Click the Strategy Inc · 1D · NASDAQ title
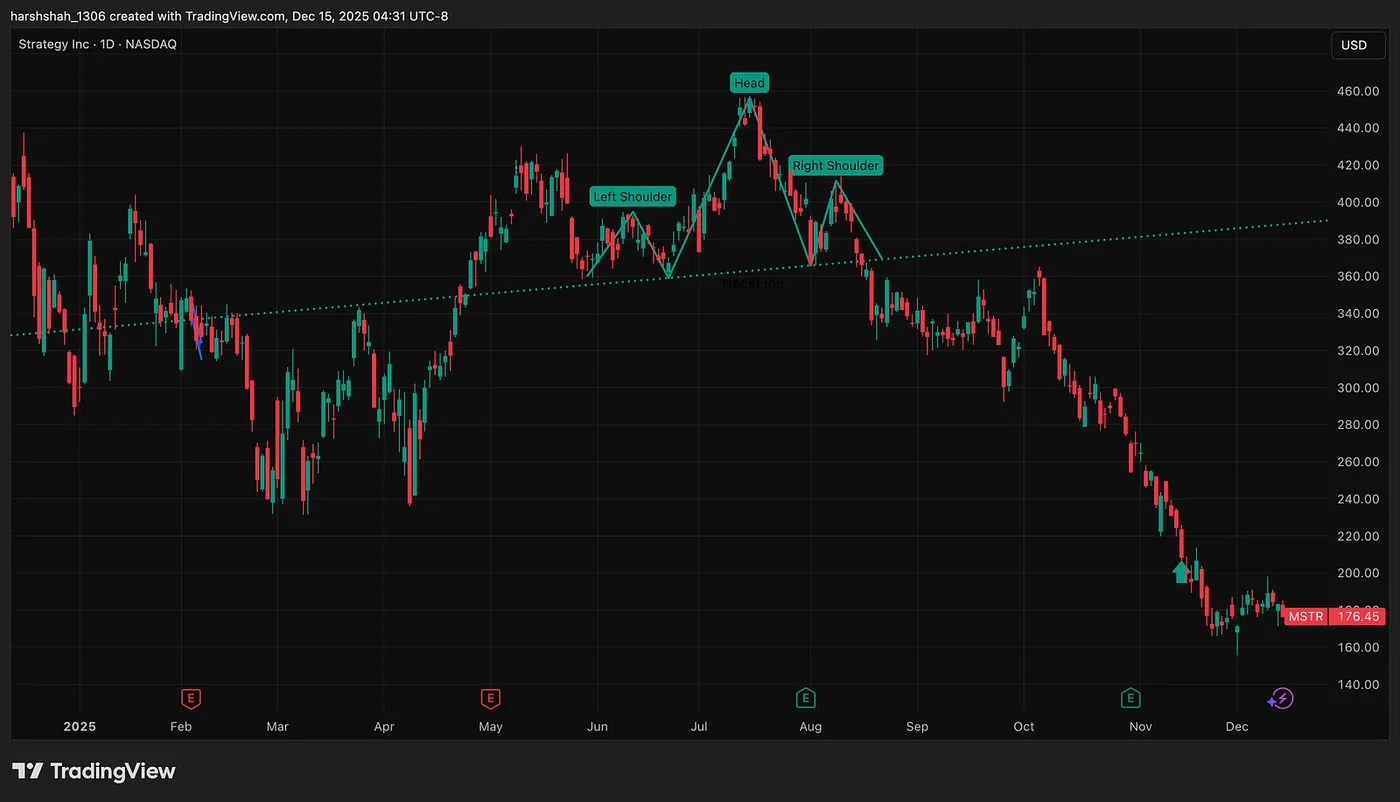 (98, 44)
